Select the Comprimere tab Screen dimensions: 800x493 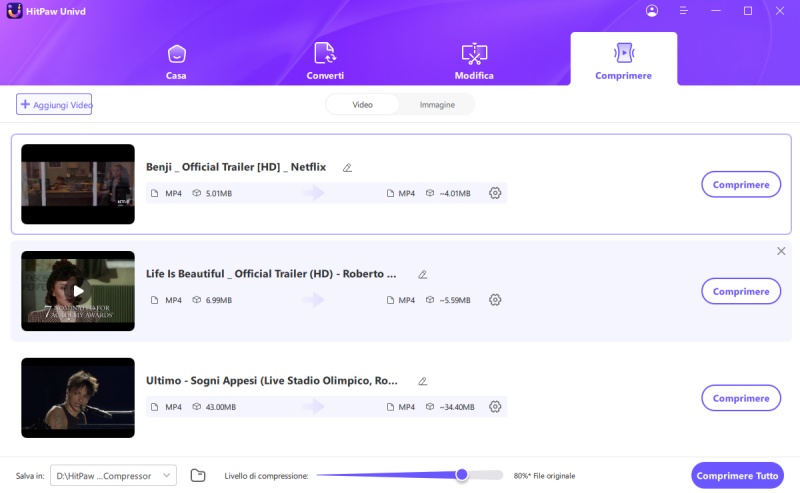point(623,59)
